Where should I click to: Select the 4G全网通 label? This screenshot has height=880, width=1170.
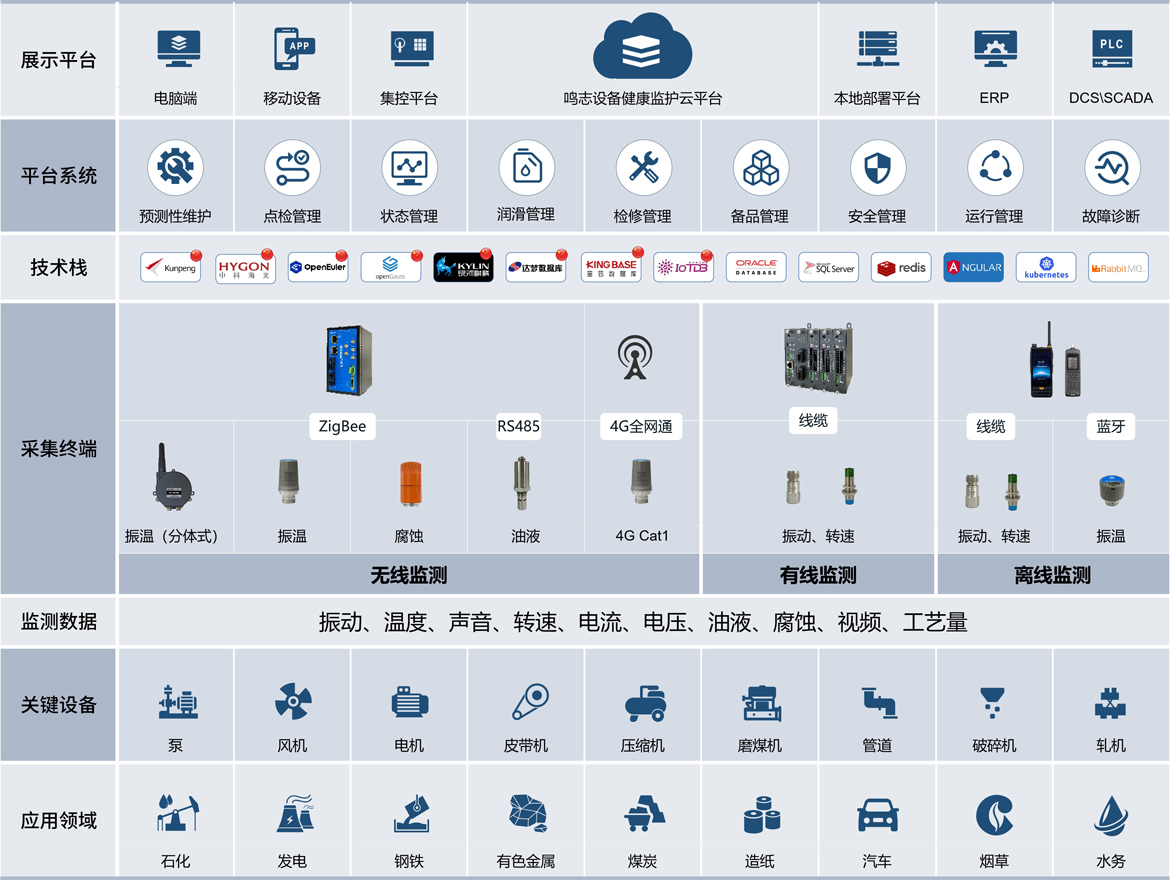(x=641, y=426)
